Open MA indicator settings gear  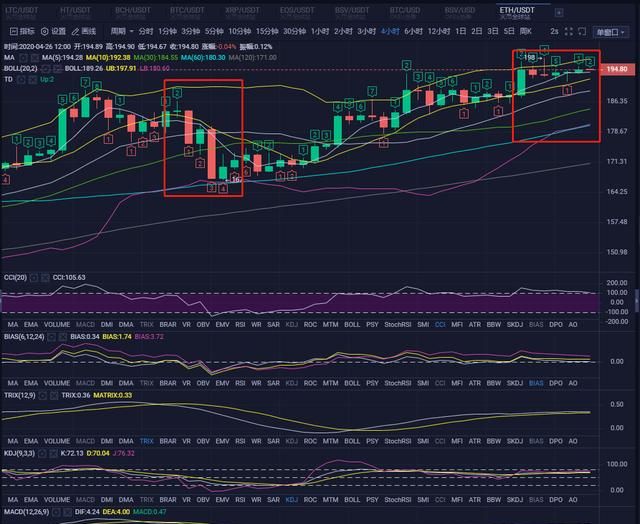(24, 58)
